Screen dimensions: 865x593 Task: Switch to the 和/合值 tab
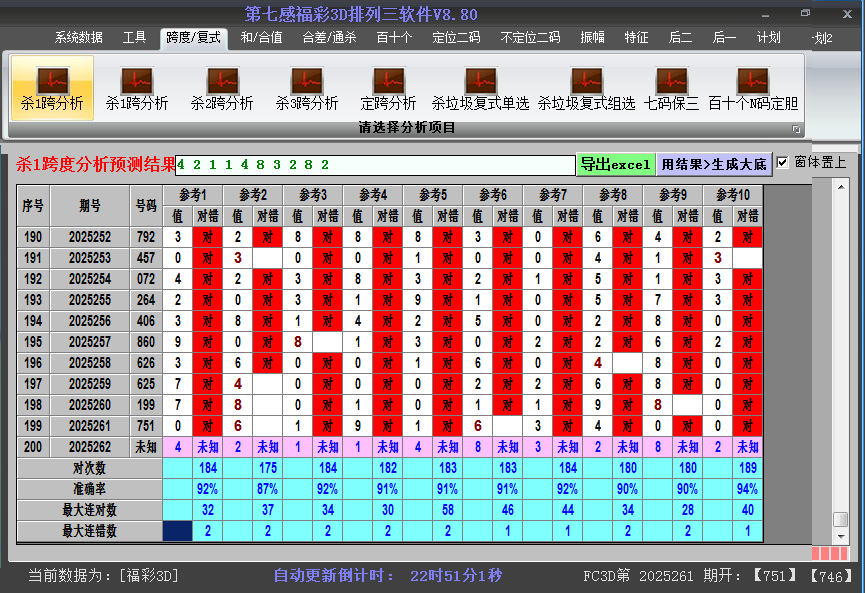pyautogui.click(x=260, y=38)
